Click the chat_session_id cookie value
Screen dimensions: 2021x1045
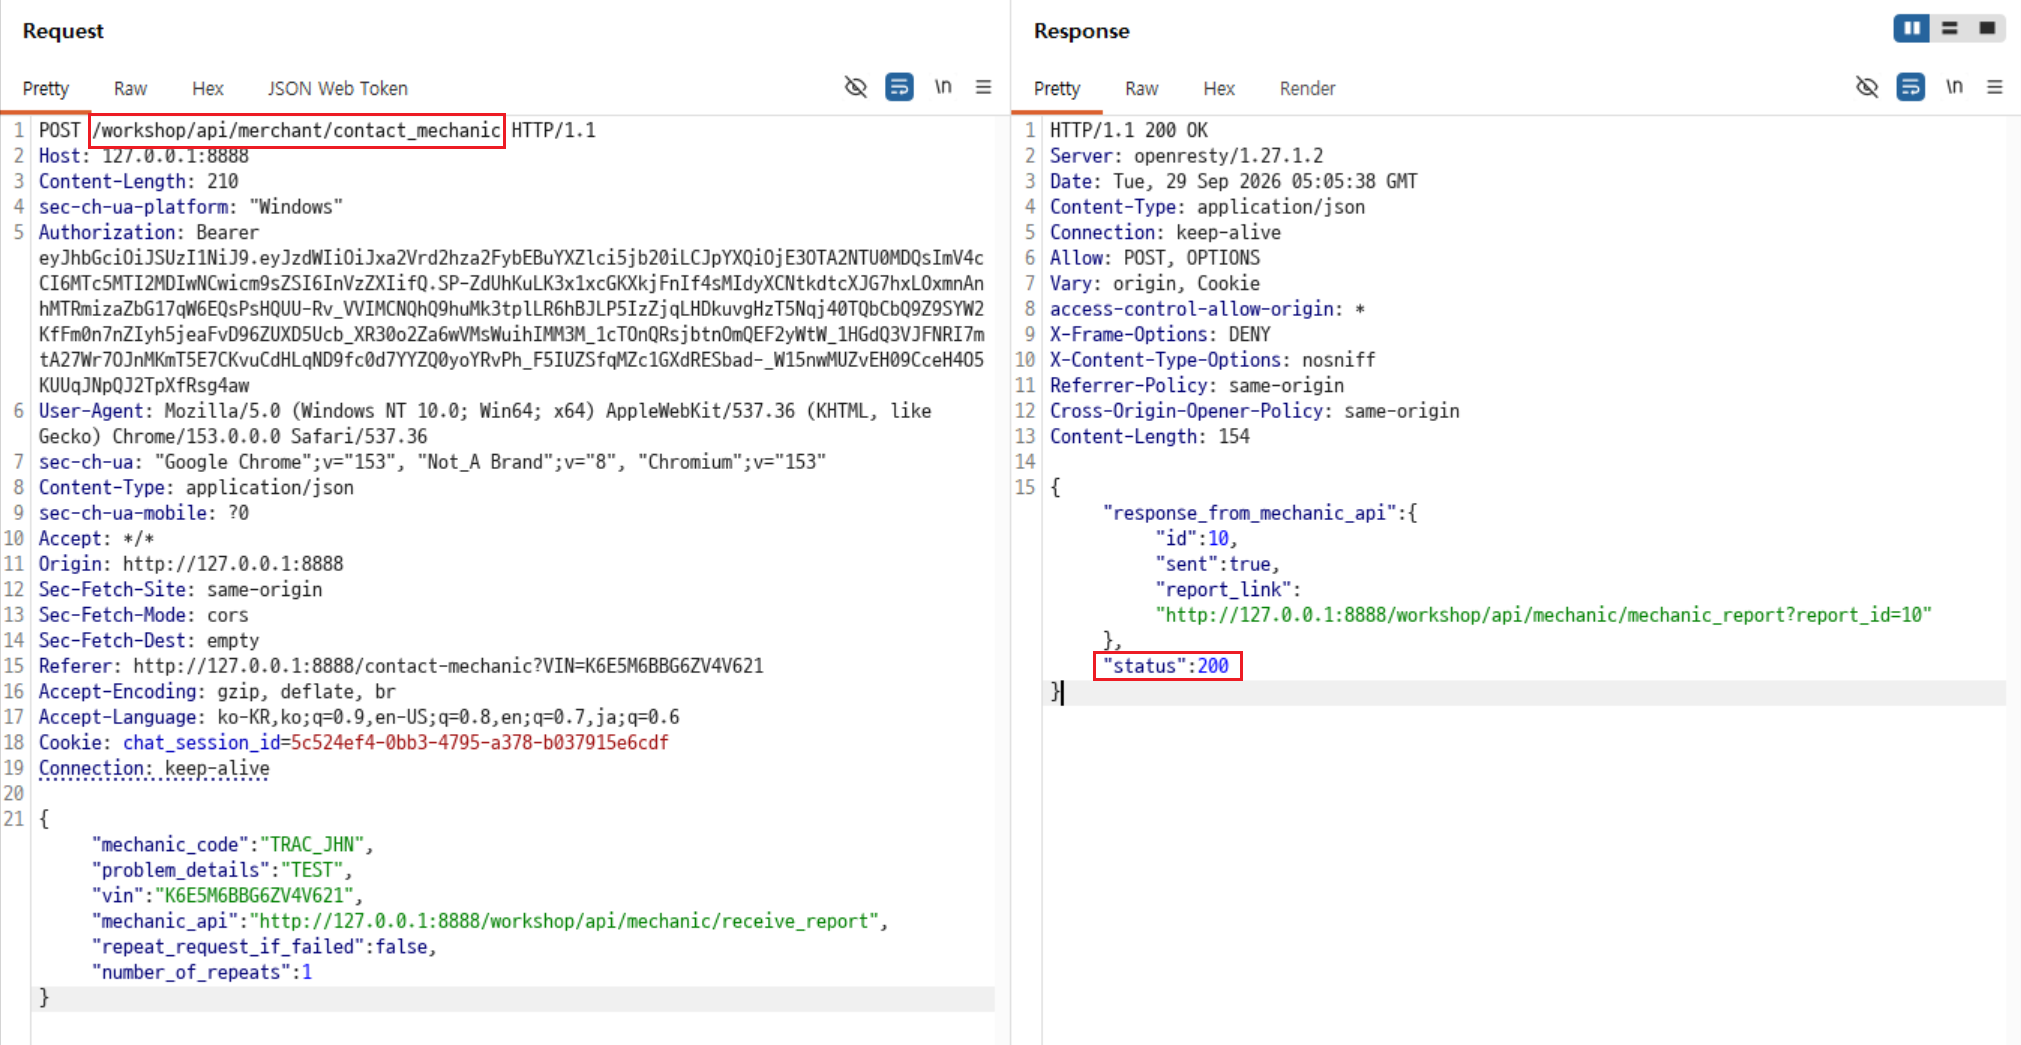tap(479, 743)
